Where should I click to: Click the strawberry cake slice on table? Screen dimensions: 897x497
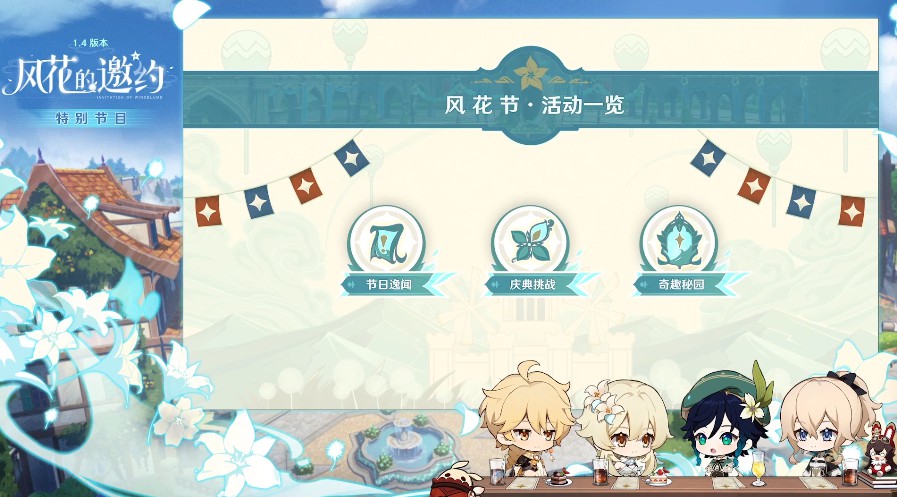pos(659,475)
